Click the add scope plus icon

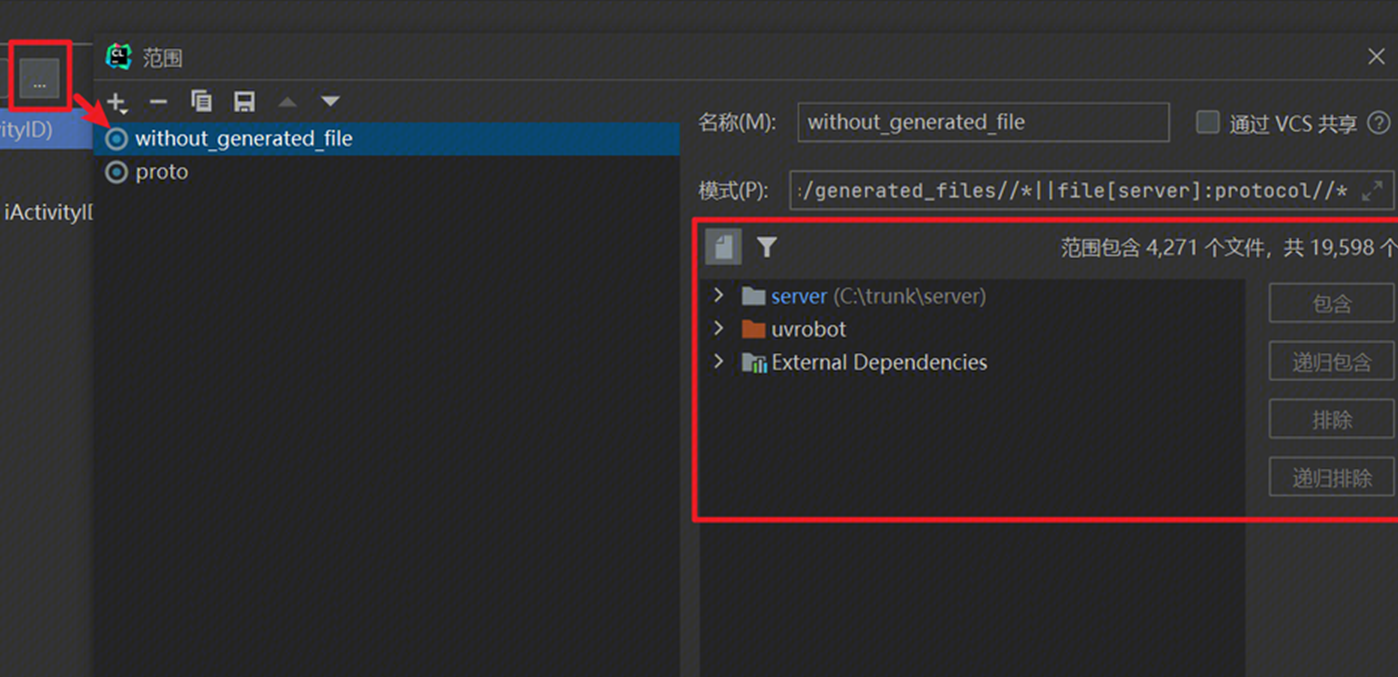click(117, 102)
